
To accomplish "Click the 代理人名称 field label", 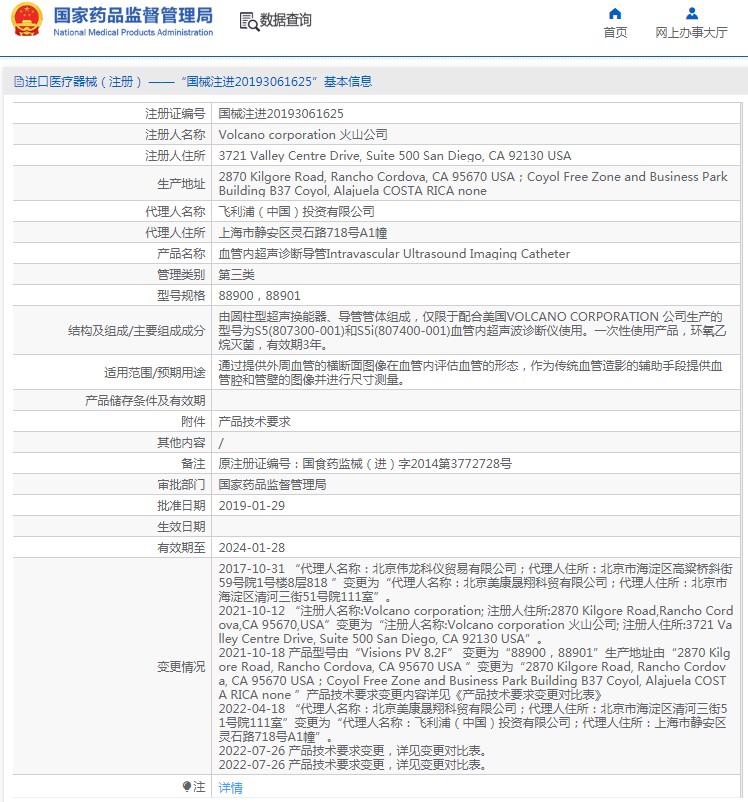I will click(175, 212).
